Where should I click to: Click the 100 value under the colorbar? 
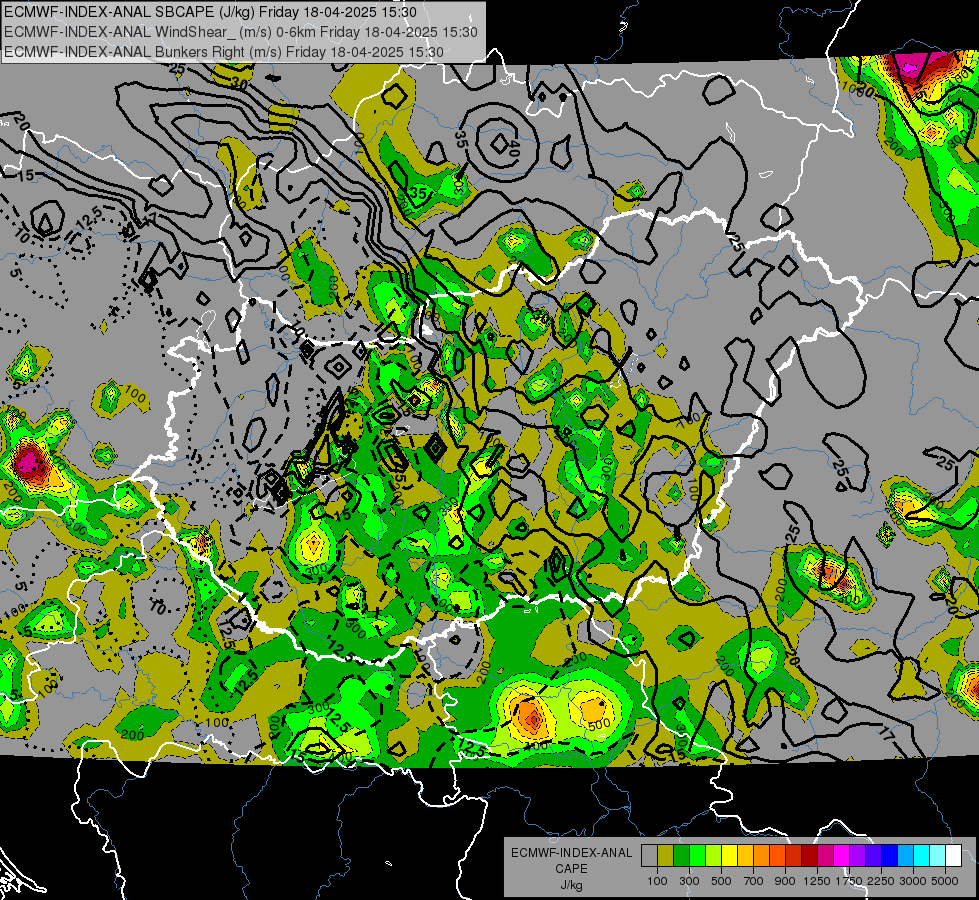[657, 881]
